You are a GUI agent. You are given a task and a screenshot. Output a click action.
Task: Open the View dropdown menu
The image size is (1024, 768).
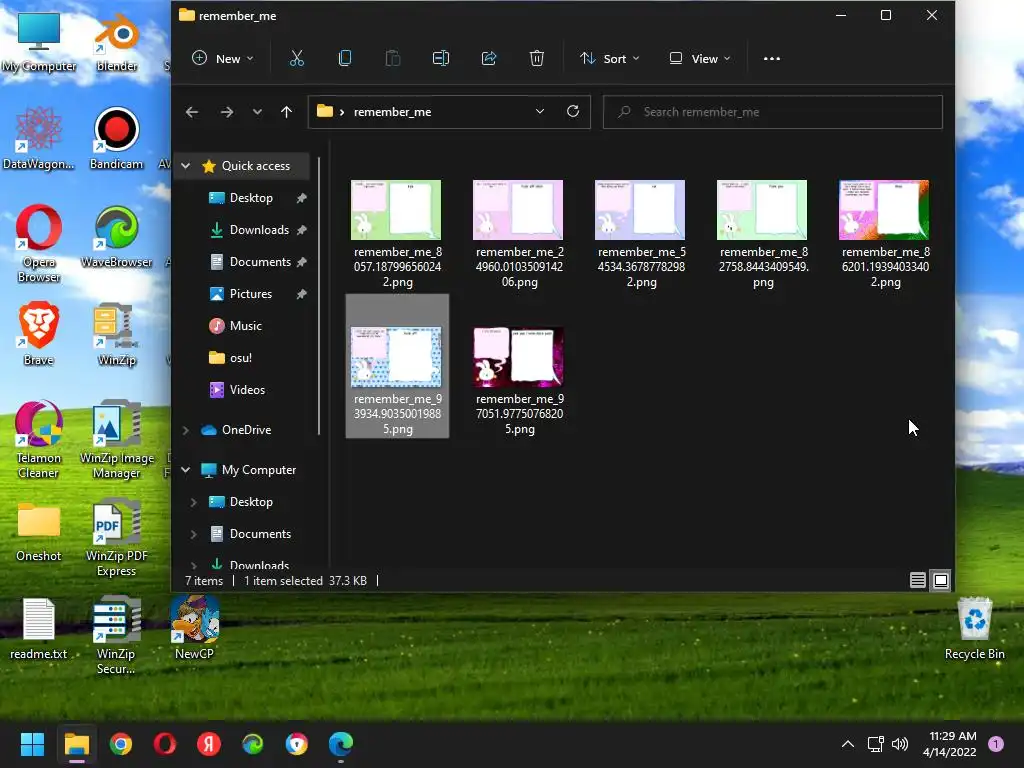(x=700, y=59)
